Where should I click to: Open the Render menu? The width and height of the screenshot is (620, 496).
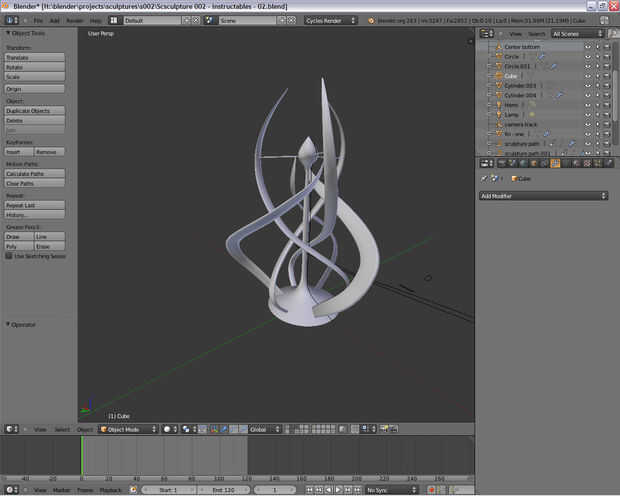pos(75,20)
